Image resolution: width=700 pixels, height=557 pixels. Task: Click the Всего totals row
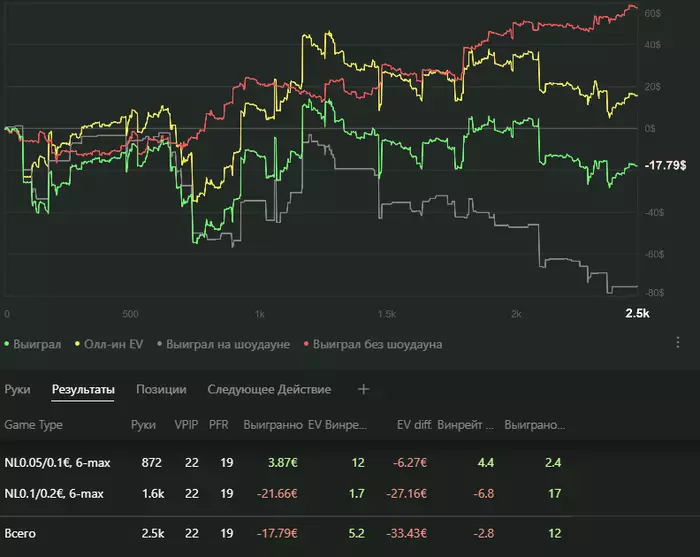tap(21, 533)
